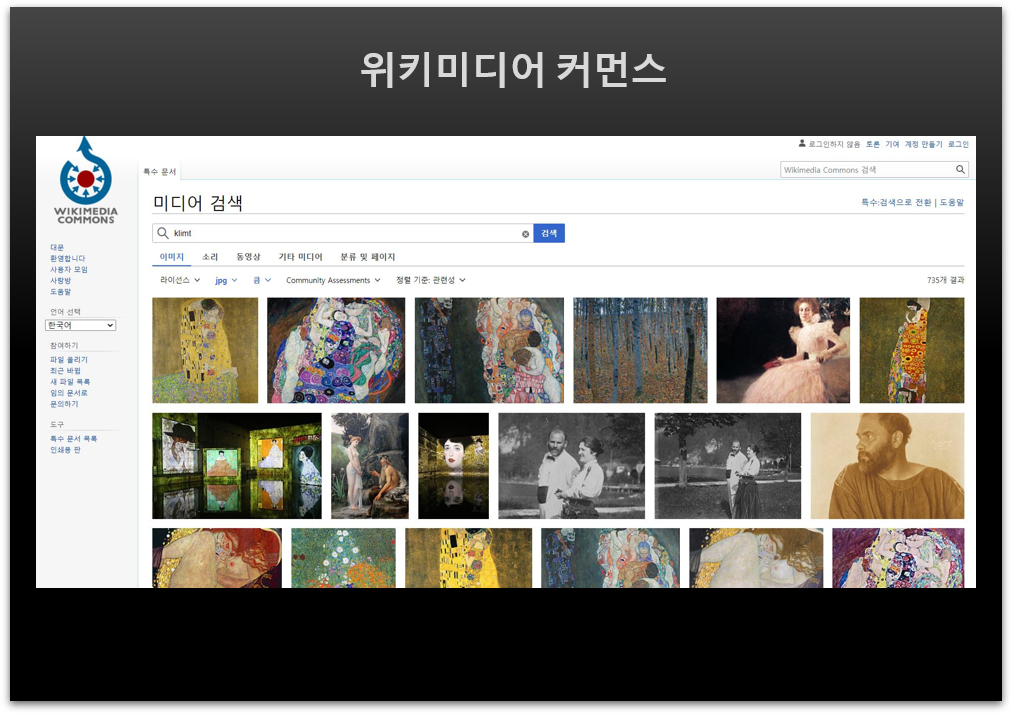Open the projected woman's face reflected in water thumbnail
The image size is (1012, 714).
click(454, 466)
